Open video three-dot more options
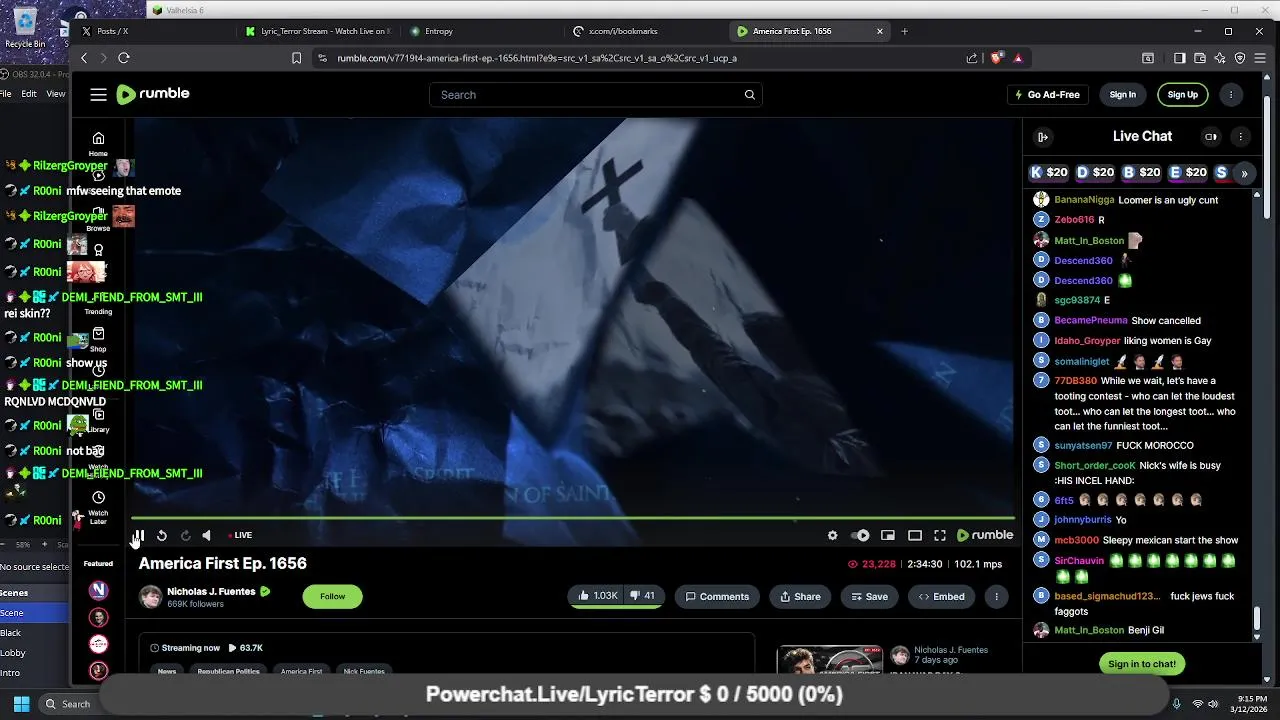 [x=996, y=597]
